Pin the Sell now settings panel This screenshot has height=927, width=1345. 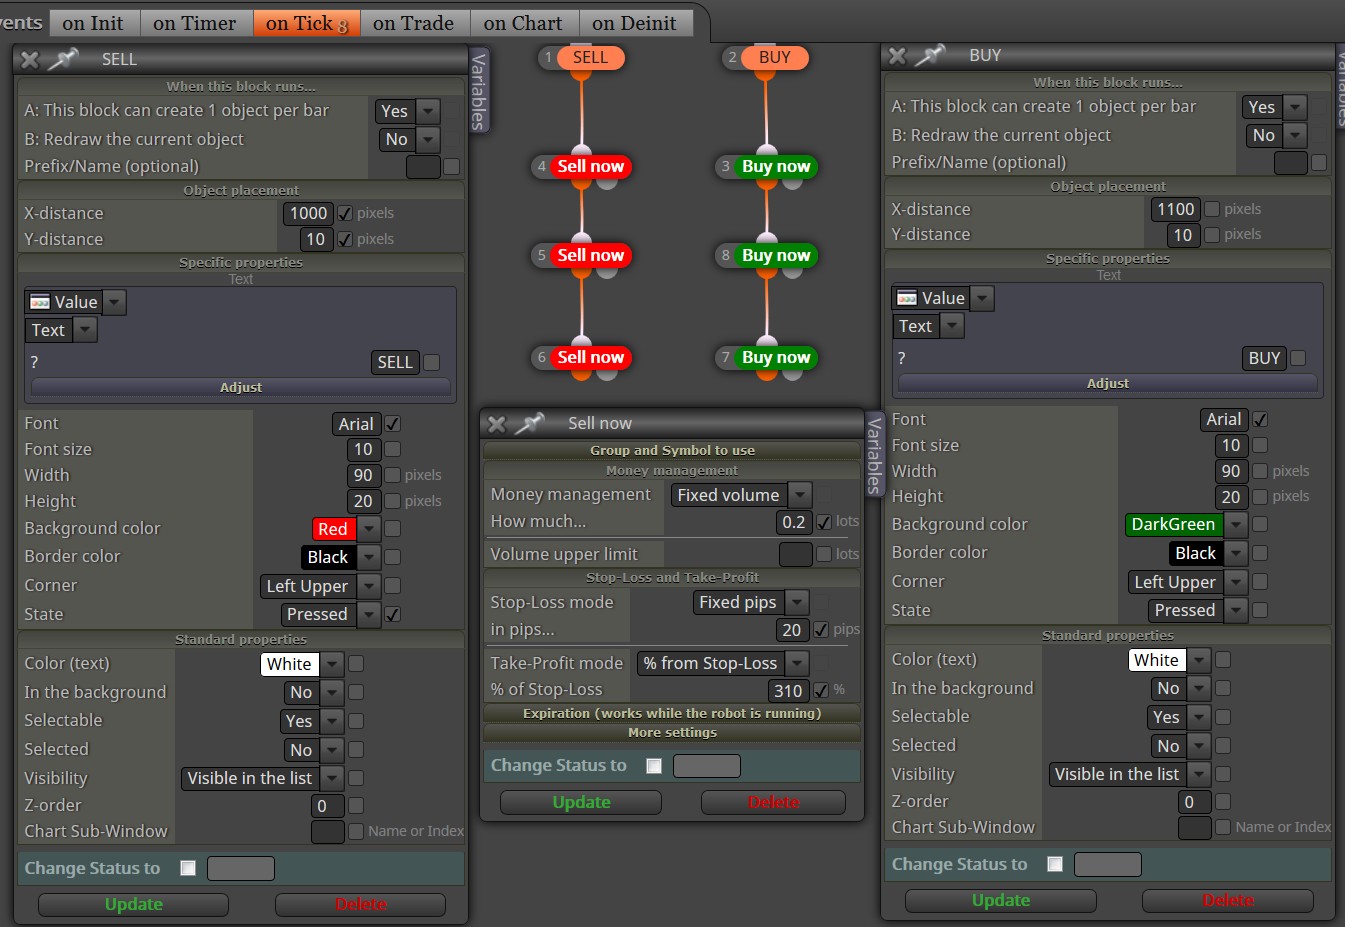tap(528, 423)
